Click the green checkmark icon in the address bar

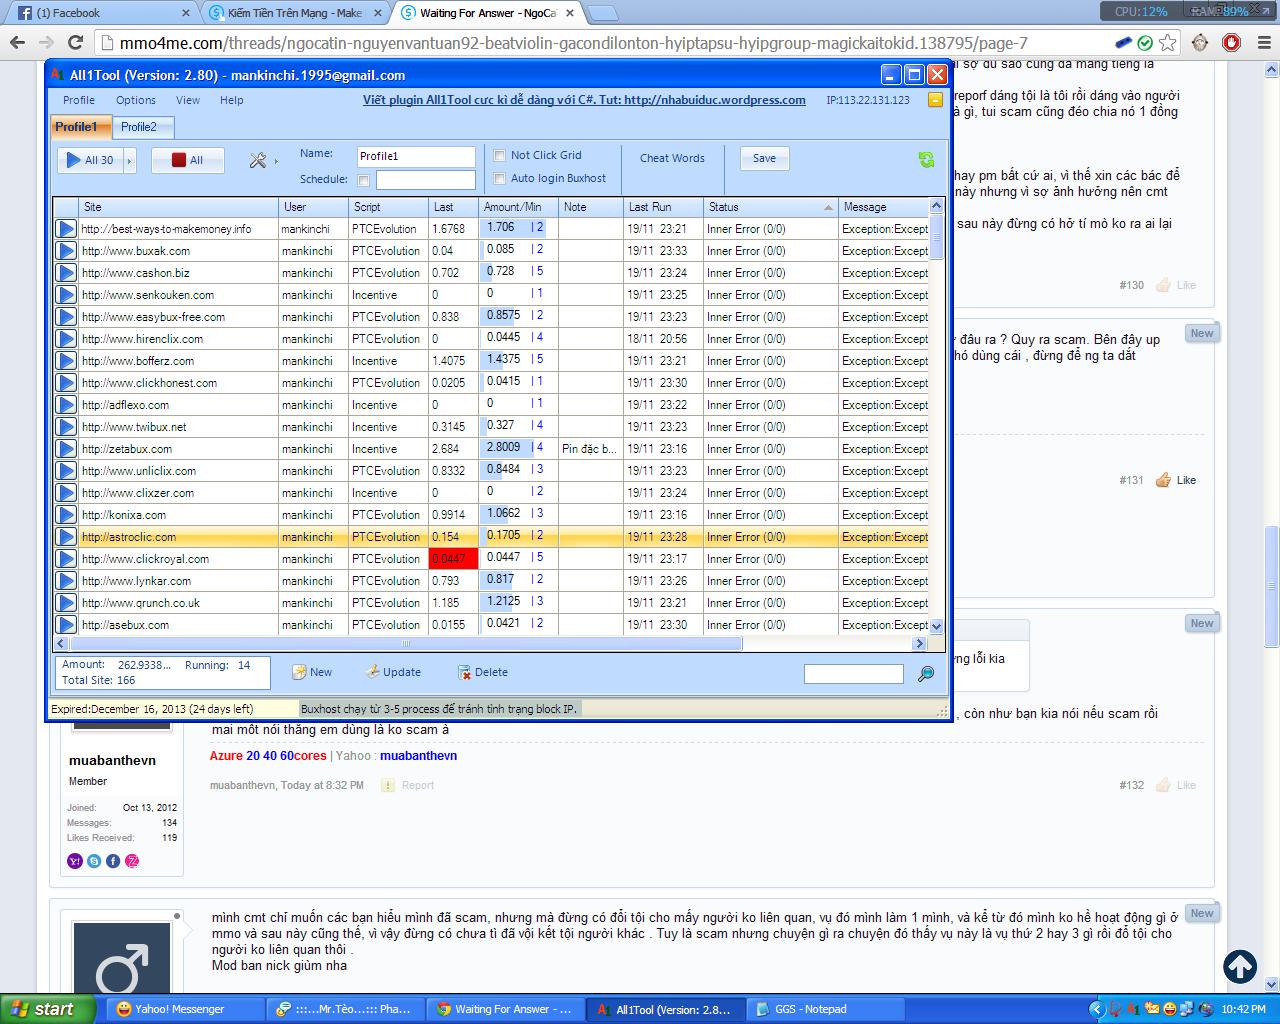click(1145, 43)
